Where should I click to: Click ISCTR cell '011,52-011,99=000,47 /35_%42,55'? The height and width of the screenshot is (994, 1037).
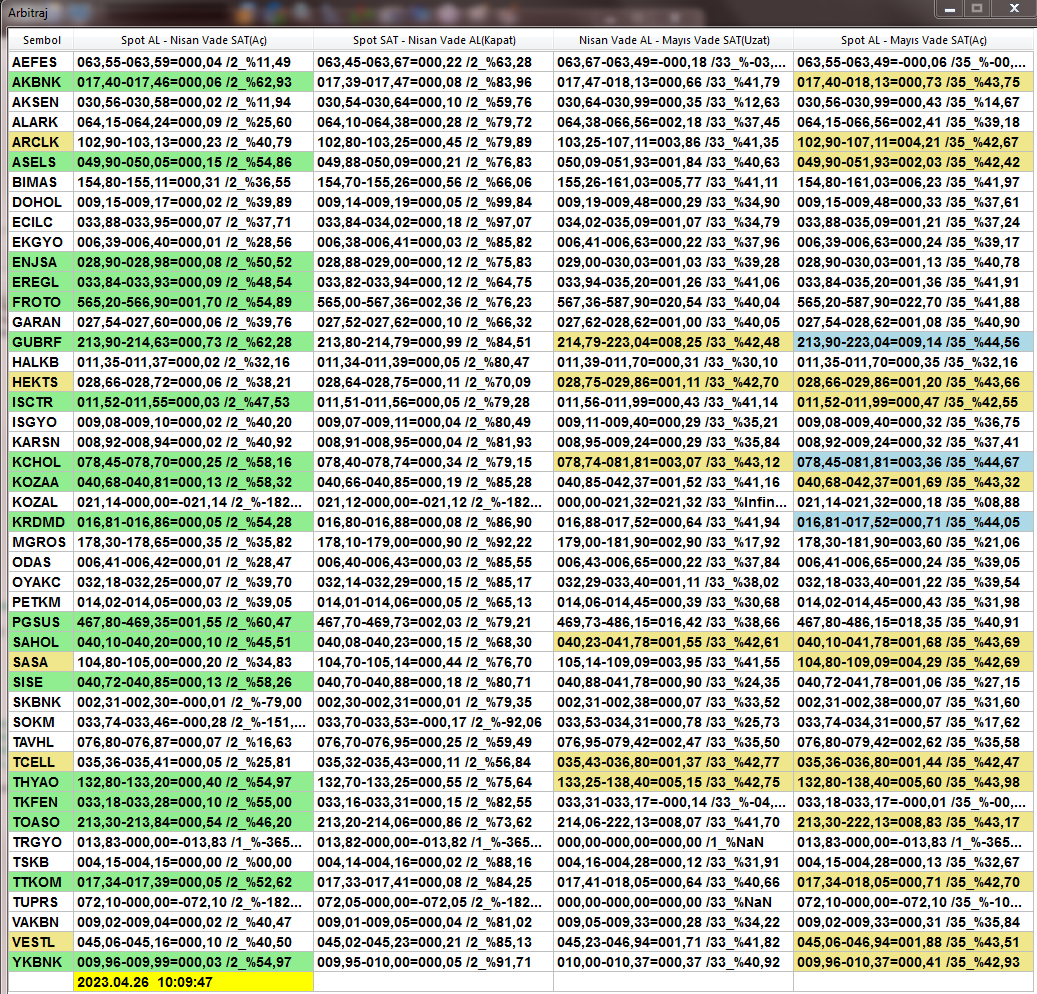pyautogui.click(x=913, y=402)
